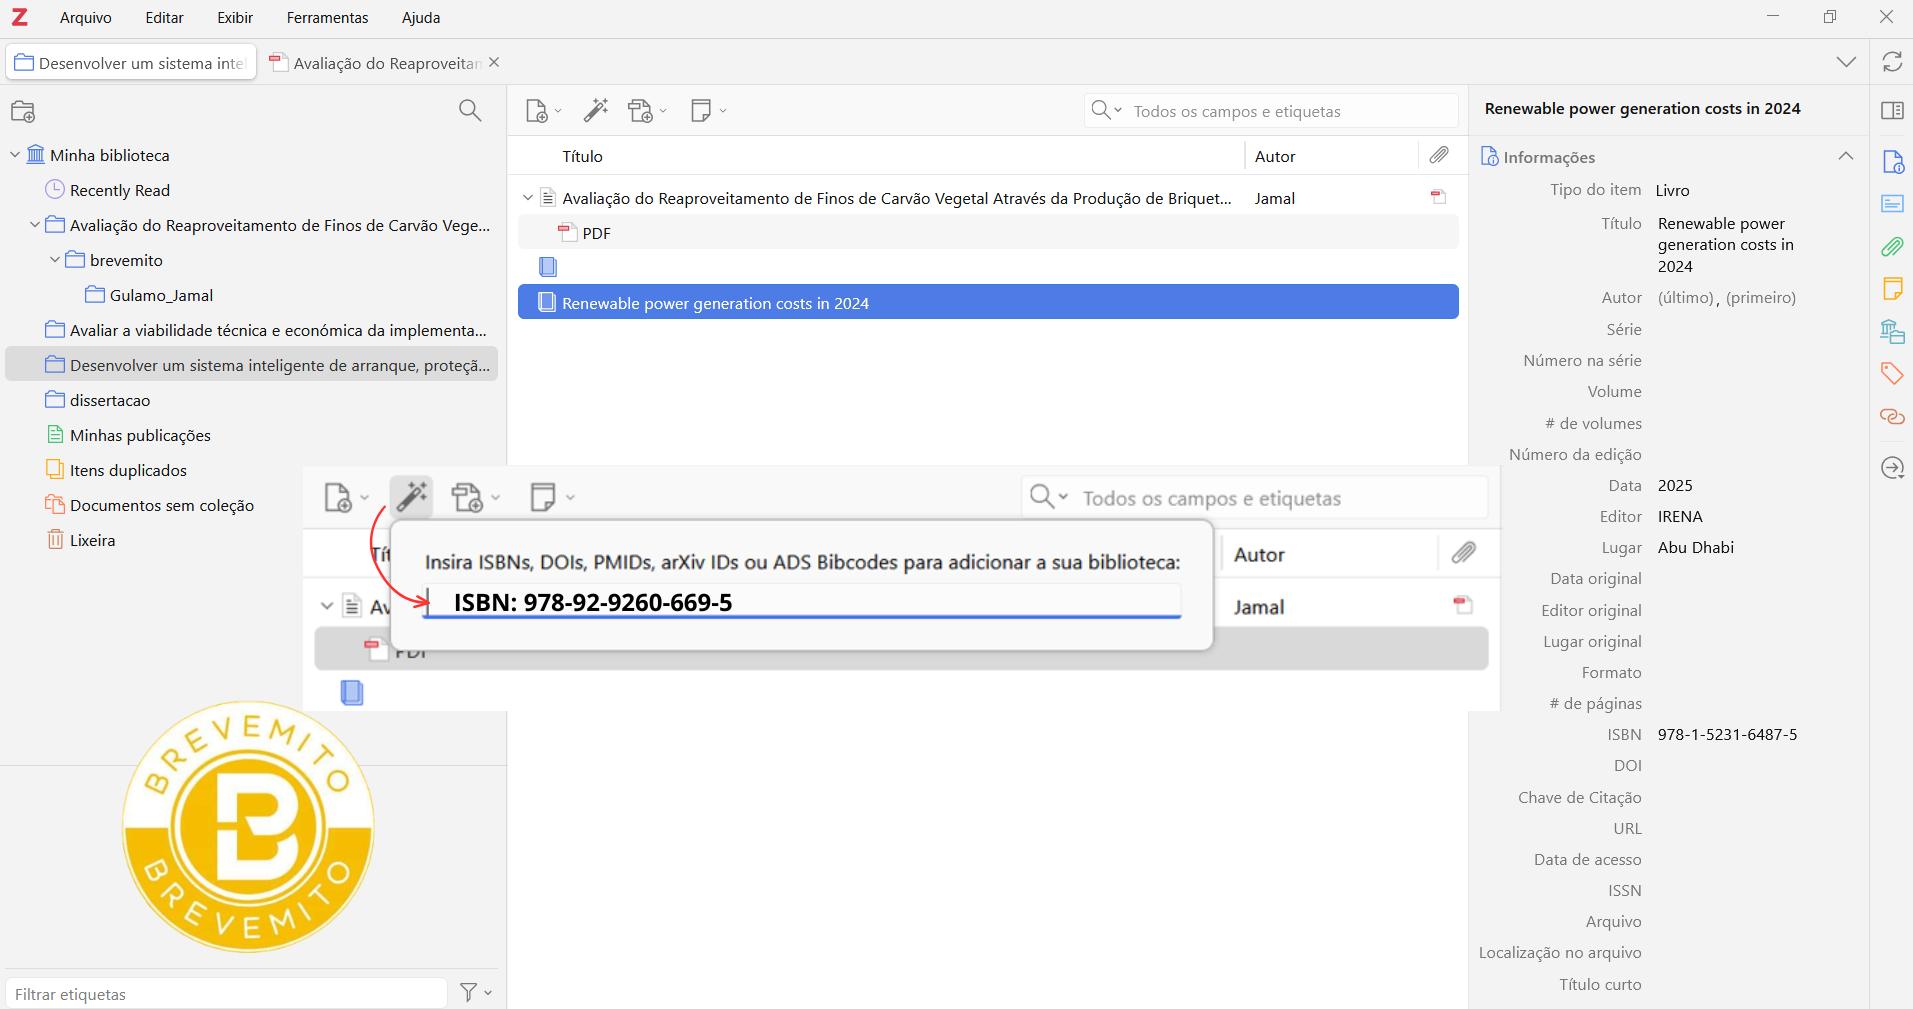1913x1009 pixels.
Task: Click the Add Attachment toolbar icon
Action: (x=647, y=111)
